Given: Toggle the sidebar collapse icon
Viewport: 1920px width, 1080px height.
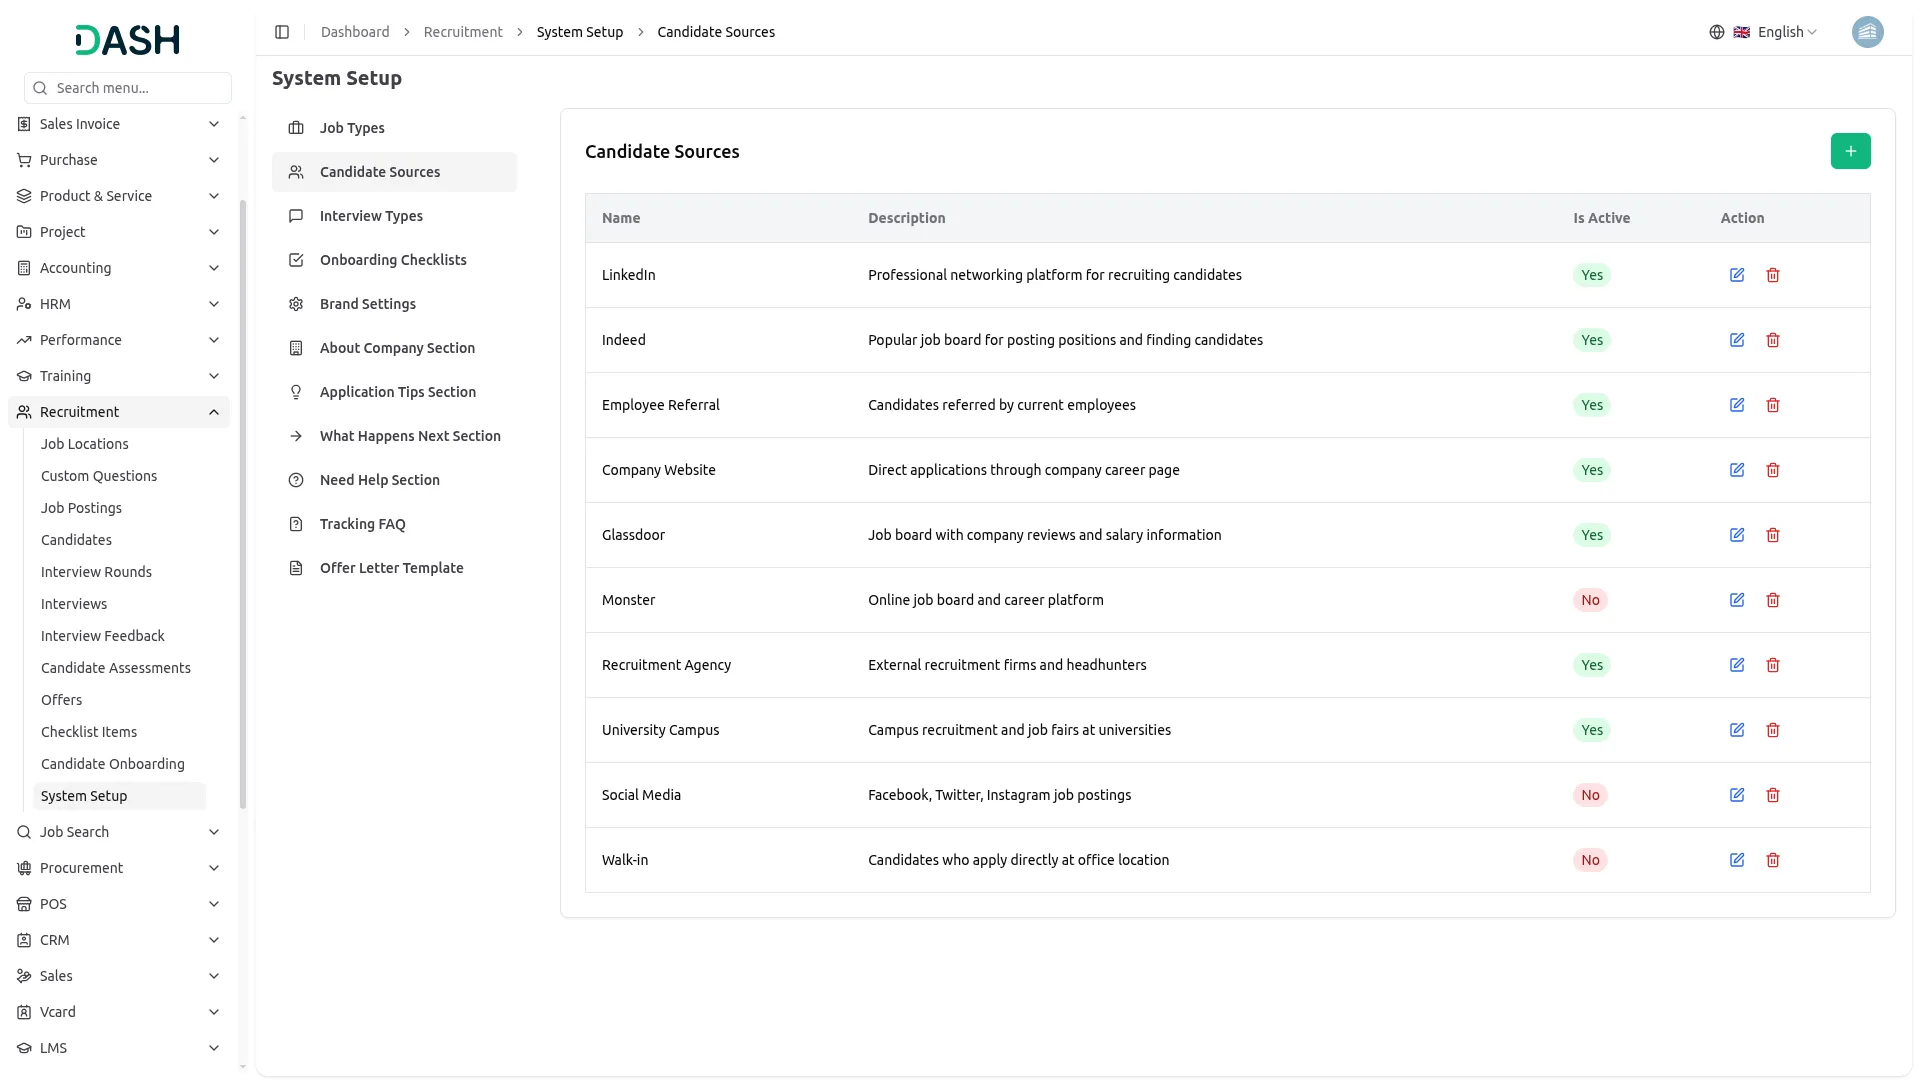Looking at the screenshot, I should click(282, 32).
